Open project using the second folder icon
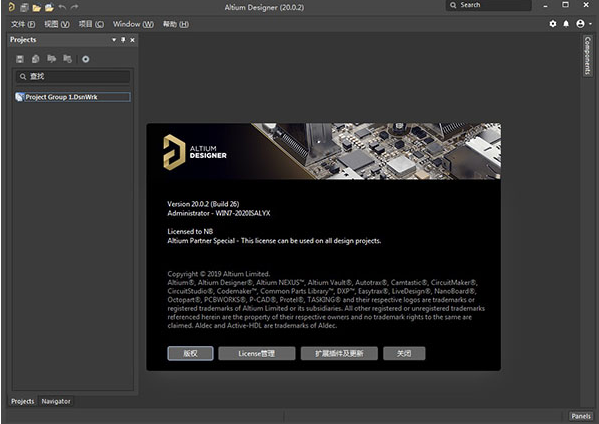This screenshot has width=599, height=424. point(49,7)
